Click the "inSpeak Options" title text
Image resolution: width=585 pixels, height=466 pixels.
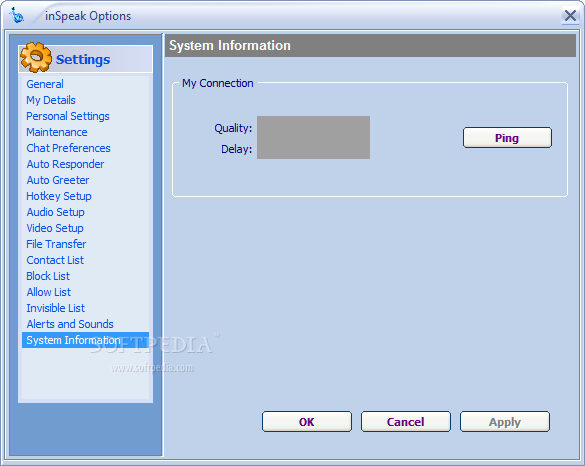click(x=88, y=16)
